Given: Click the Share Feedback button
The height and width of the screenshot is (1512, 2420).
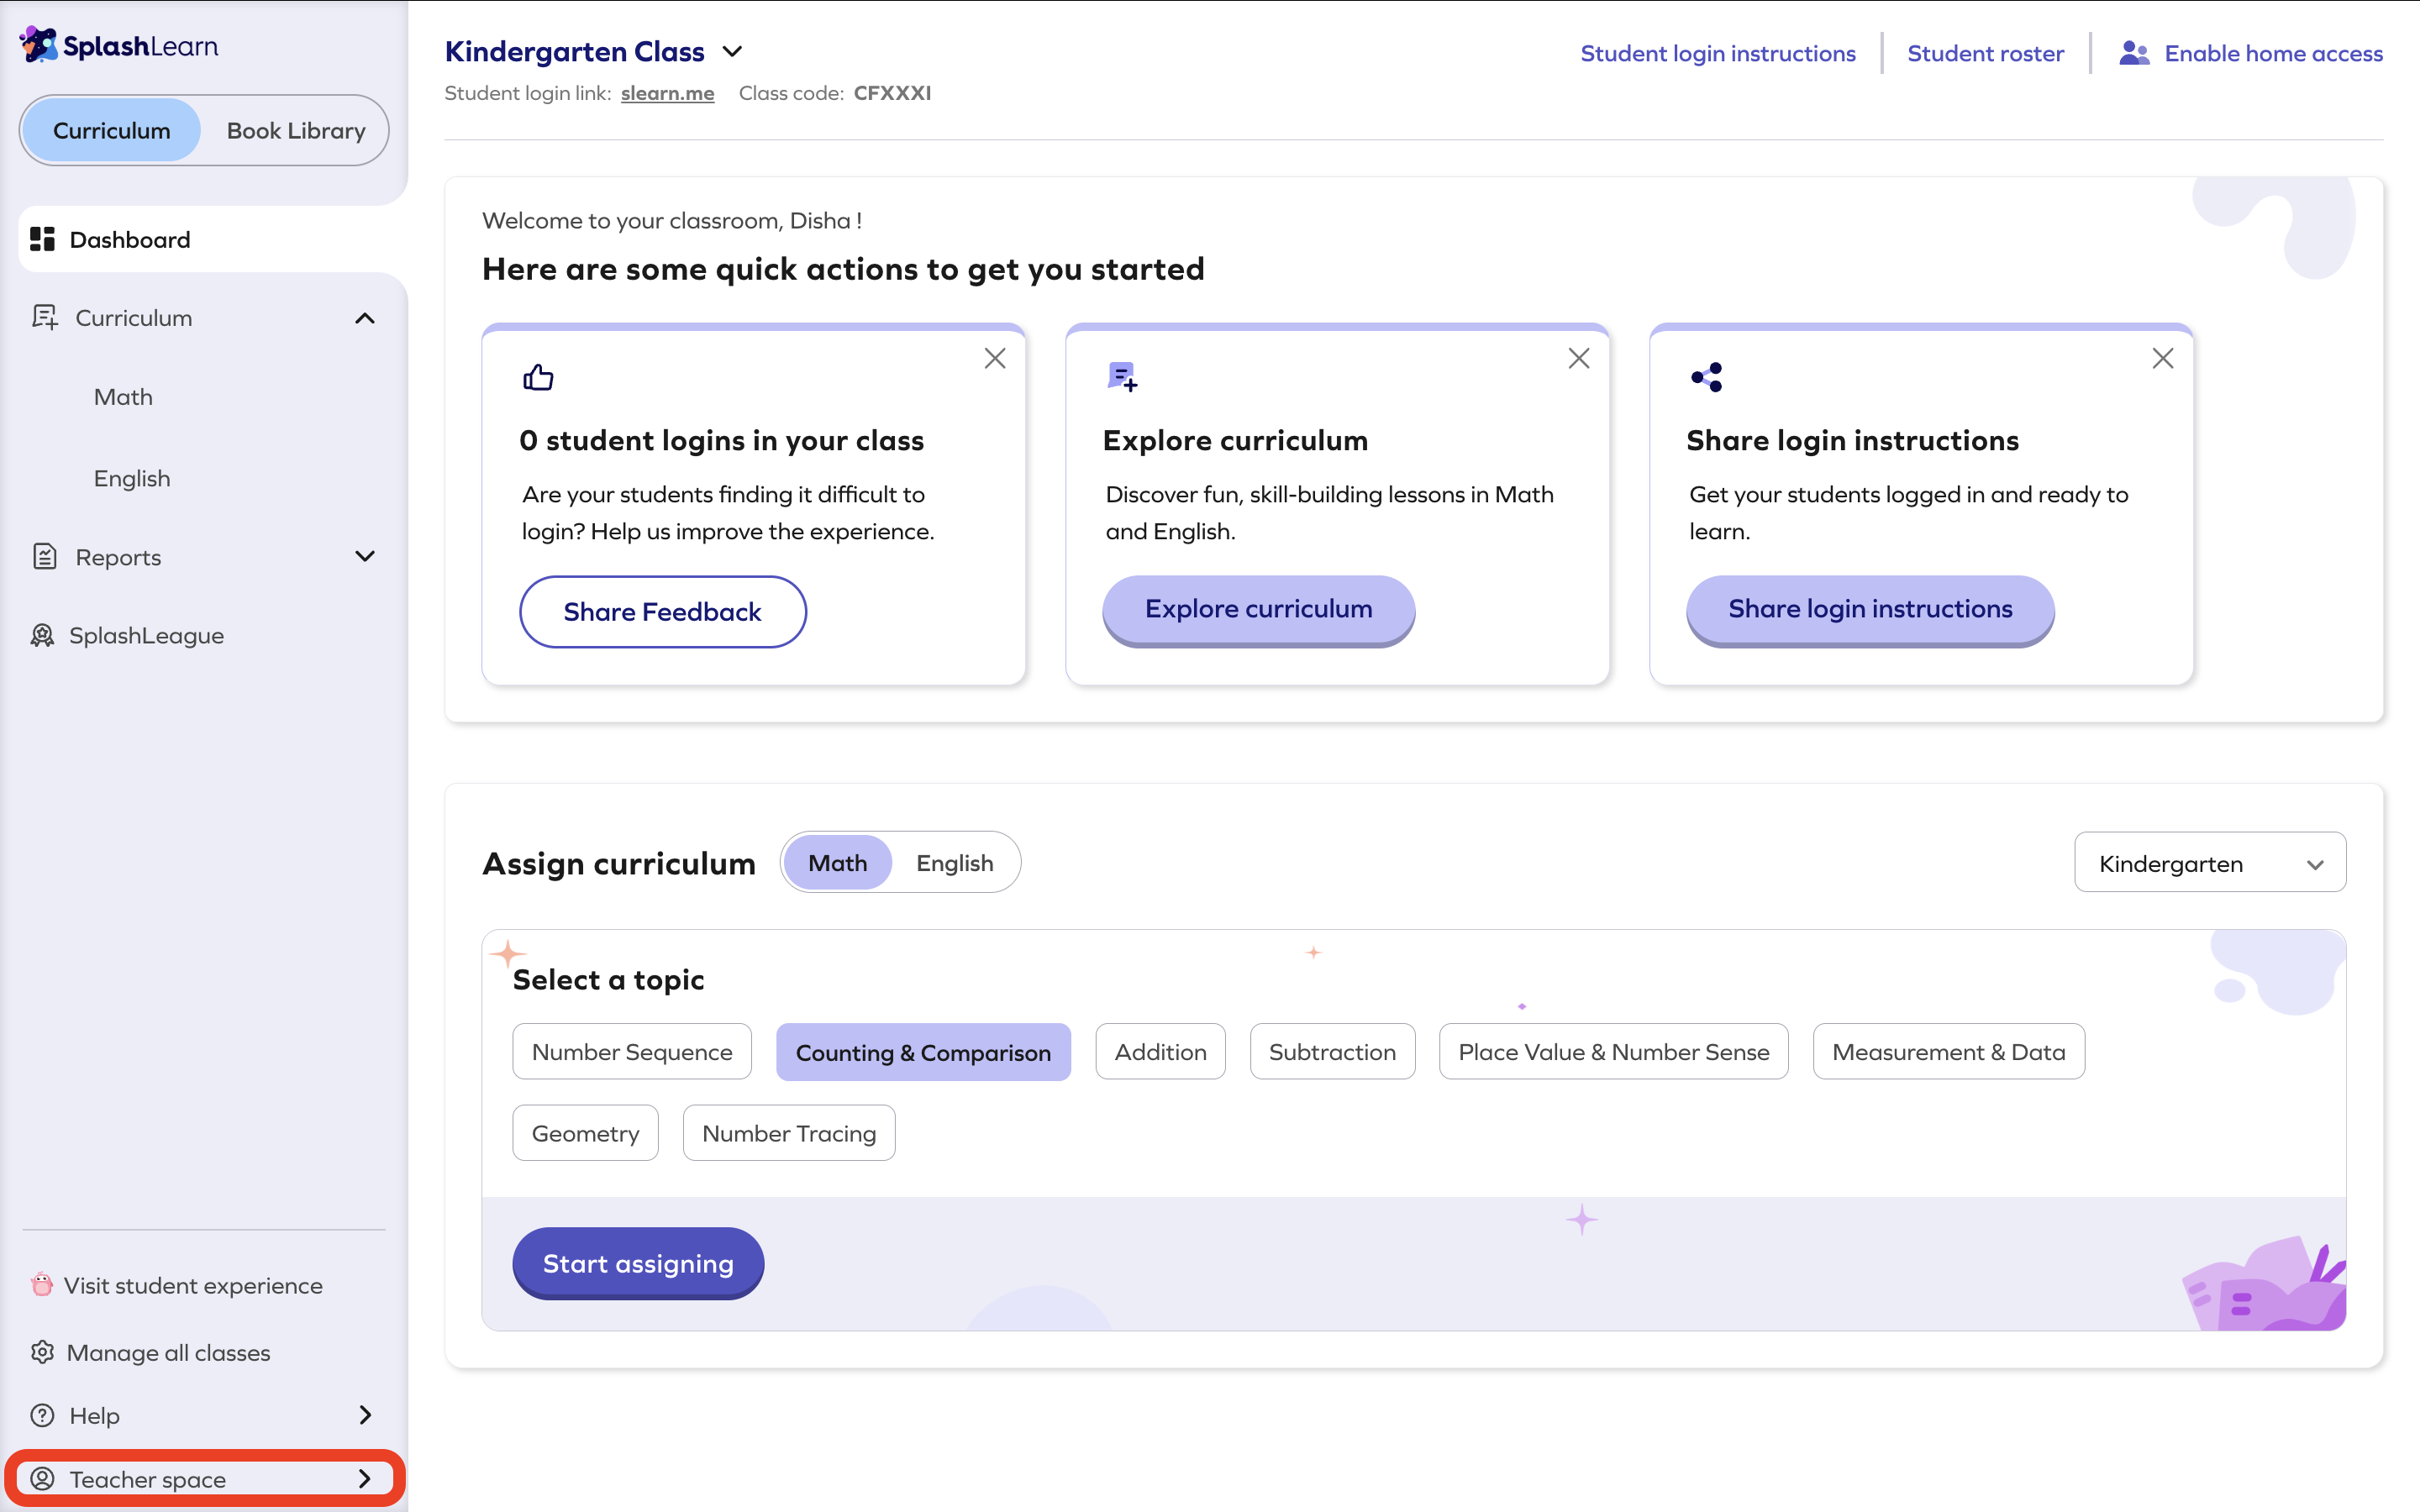Looking at the screenshot, I should 663,612.
